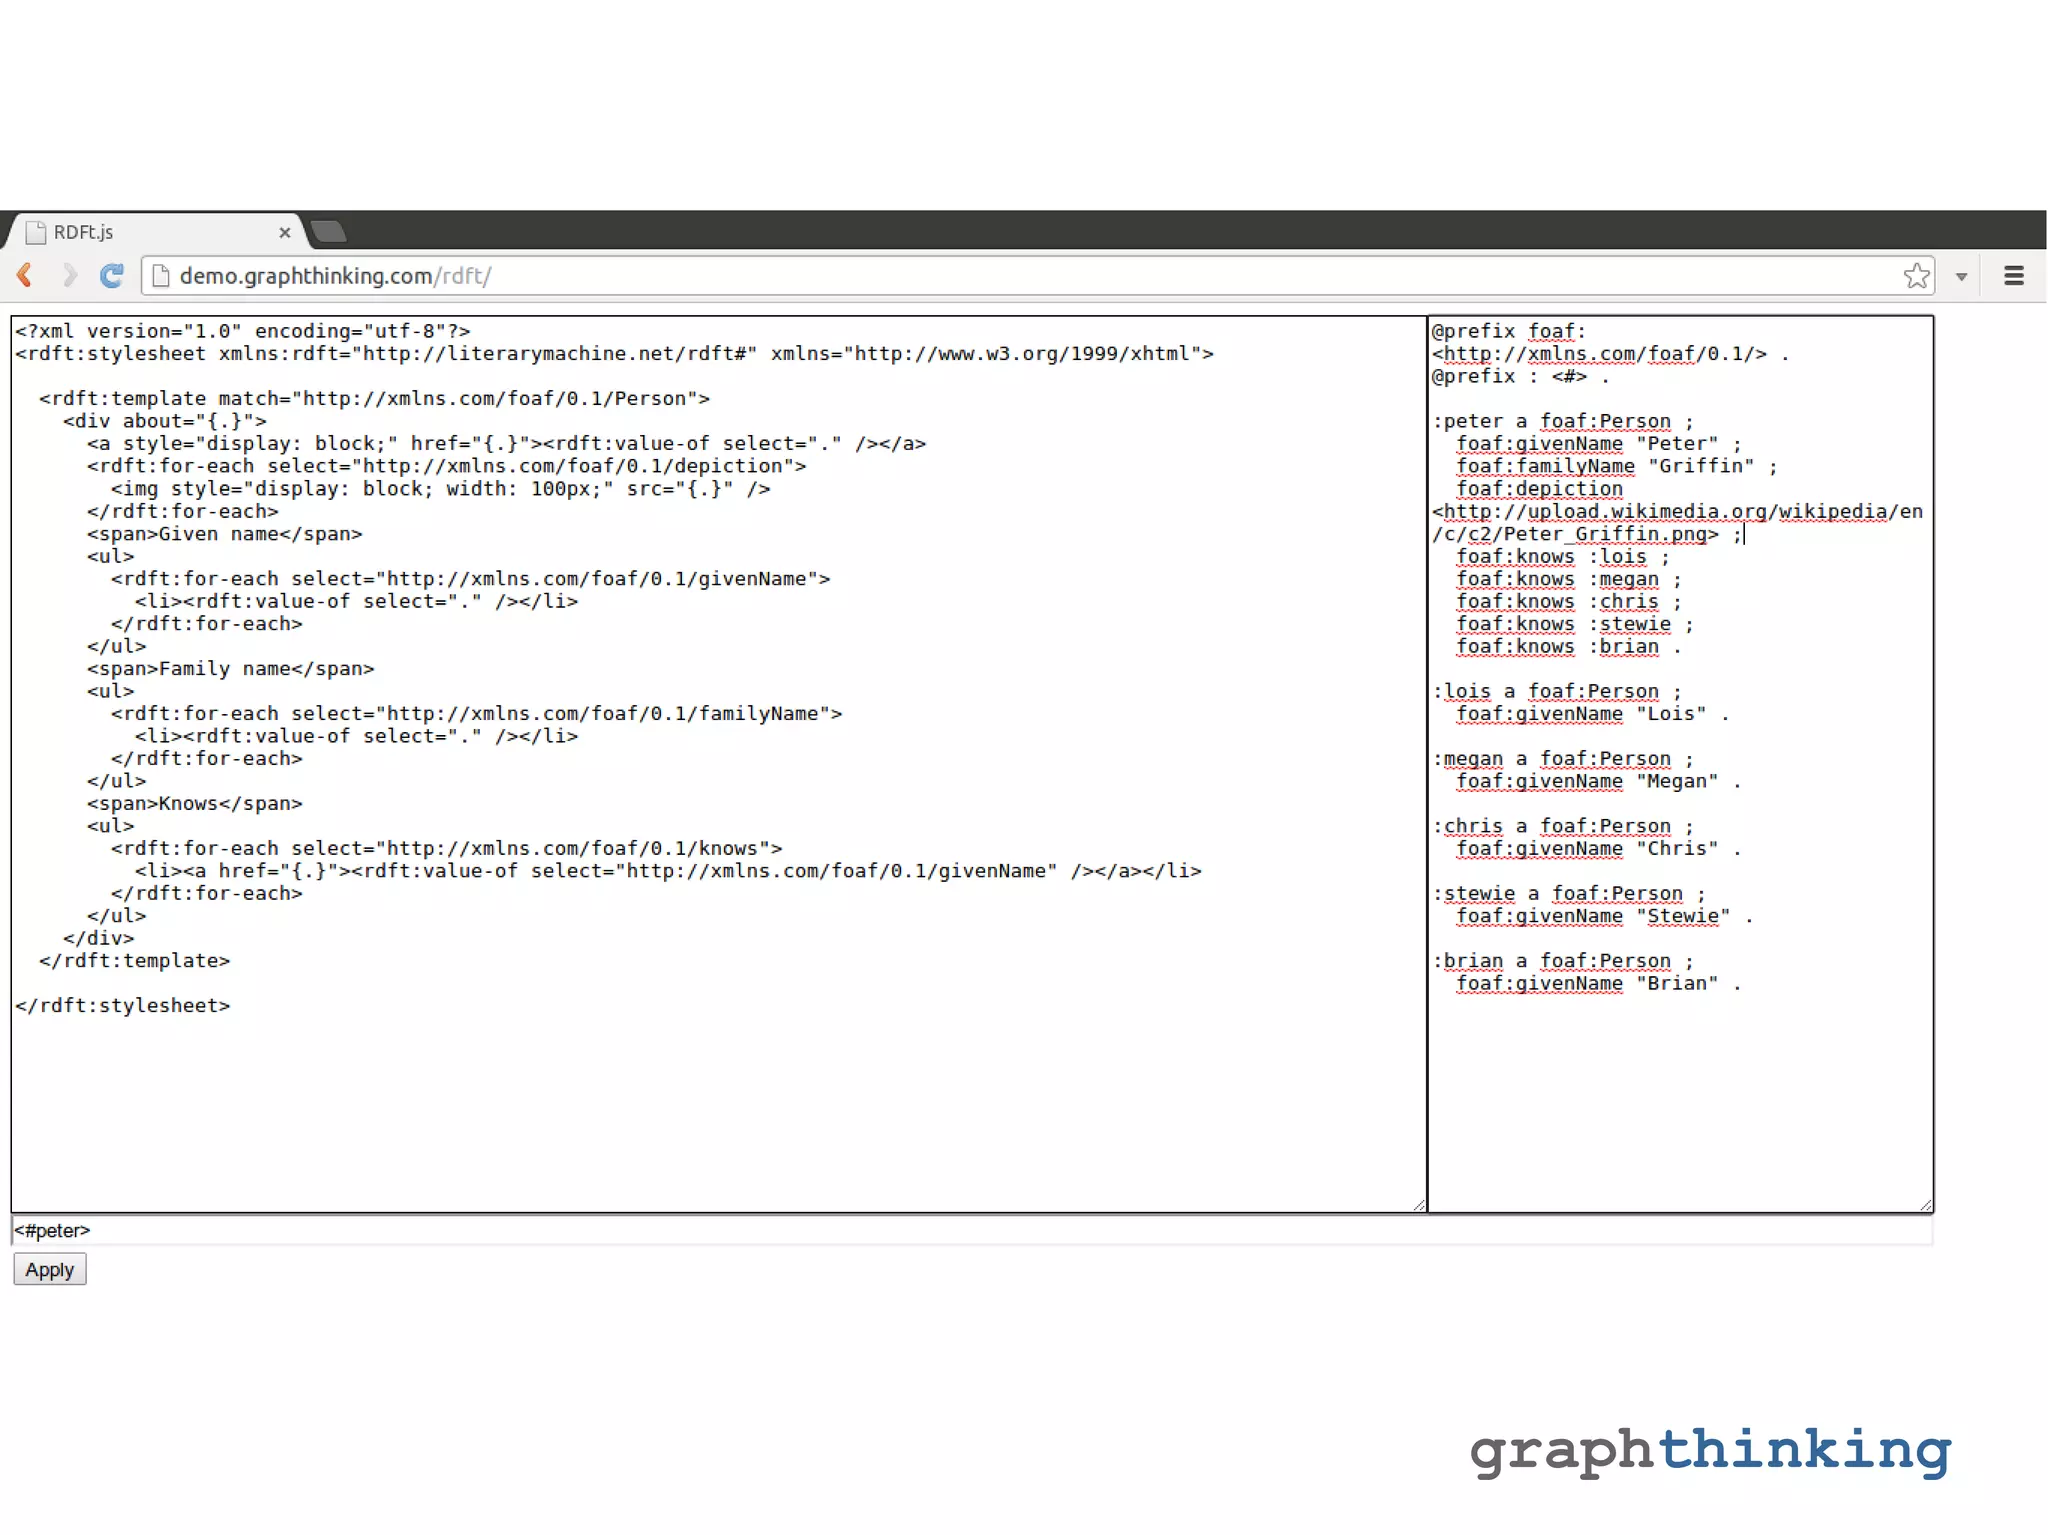Screen dimensions: 2048x1535
Task: Click the rdft:template match Person line
Action: click(375, 398)
